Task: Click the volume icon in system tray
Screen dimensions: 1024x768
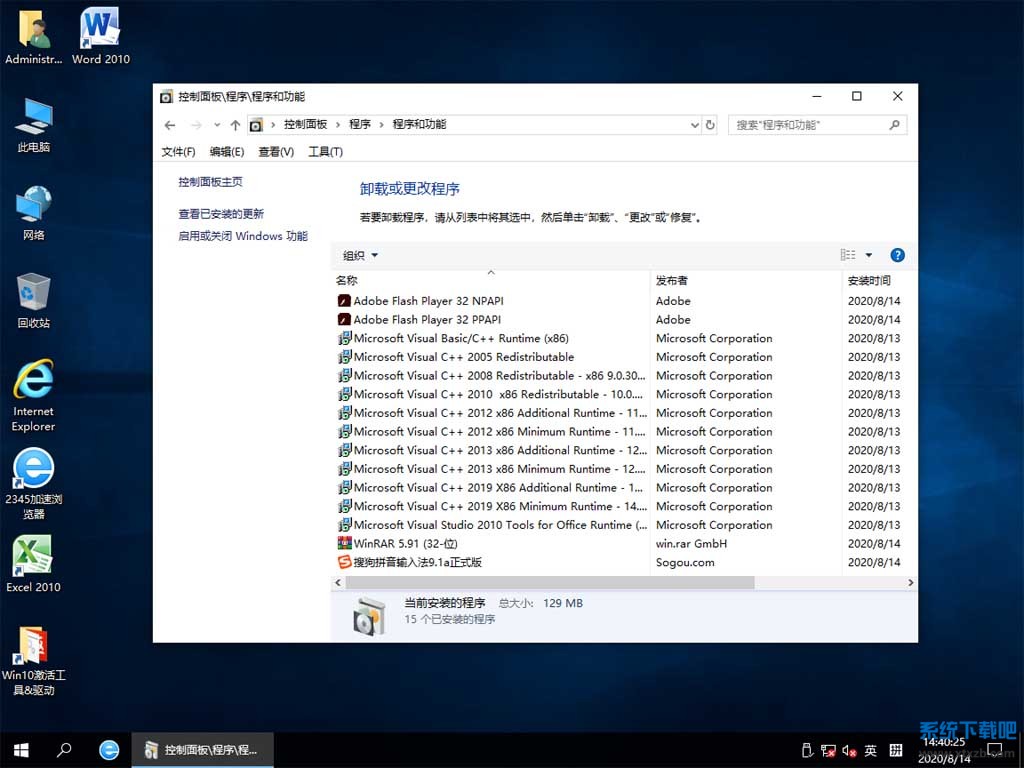Action: coord(848,750)
